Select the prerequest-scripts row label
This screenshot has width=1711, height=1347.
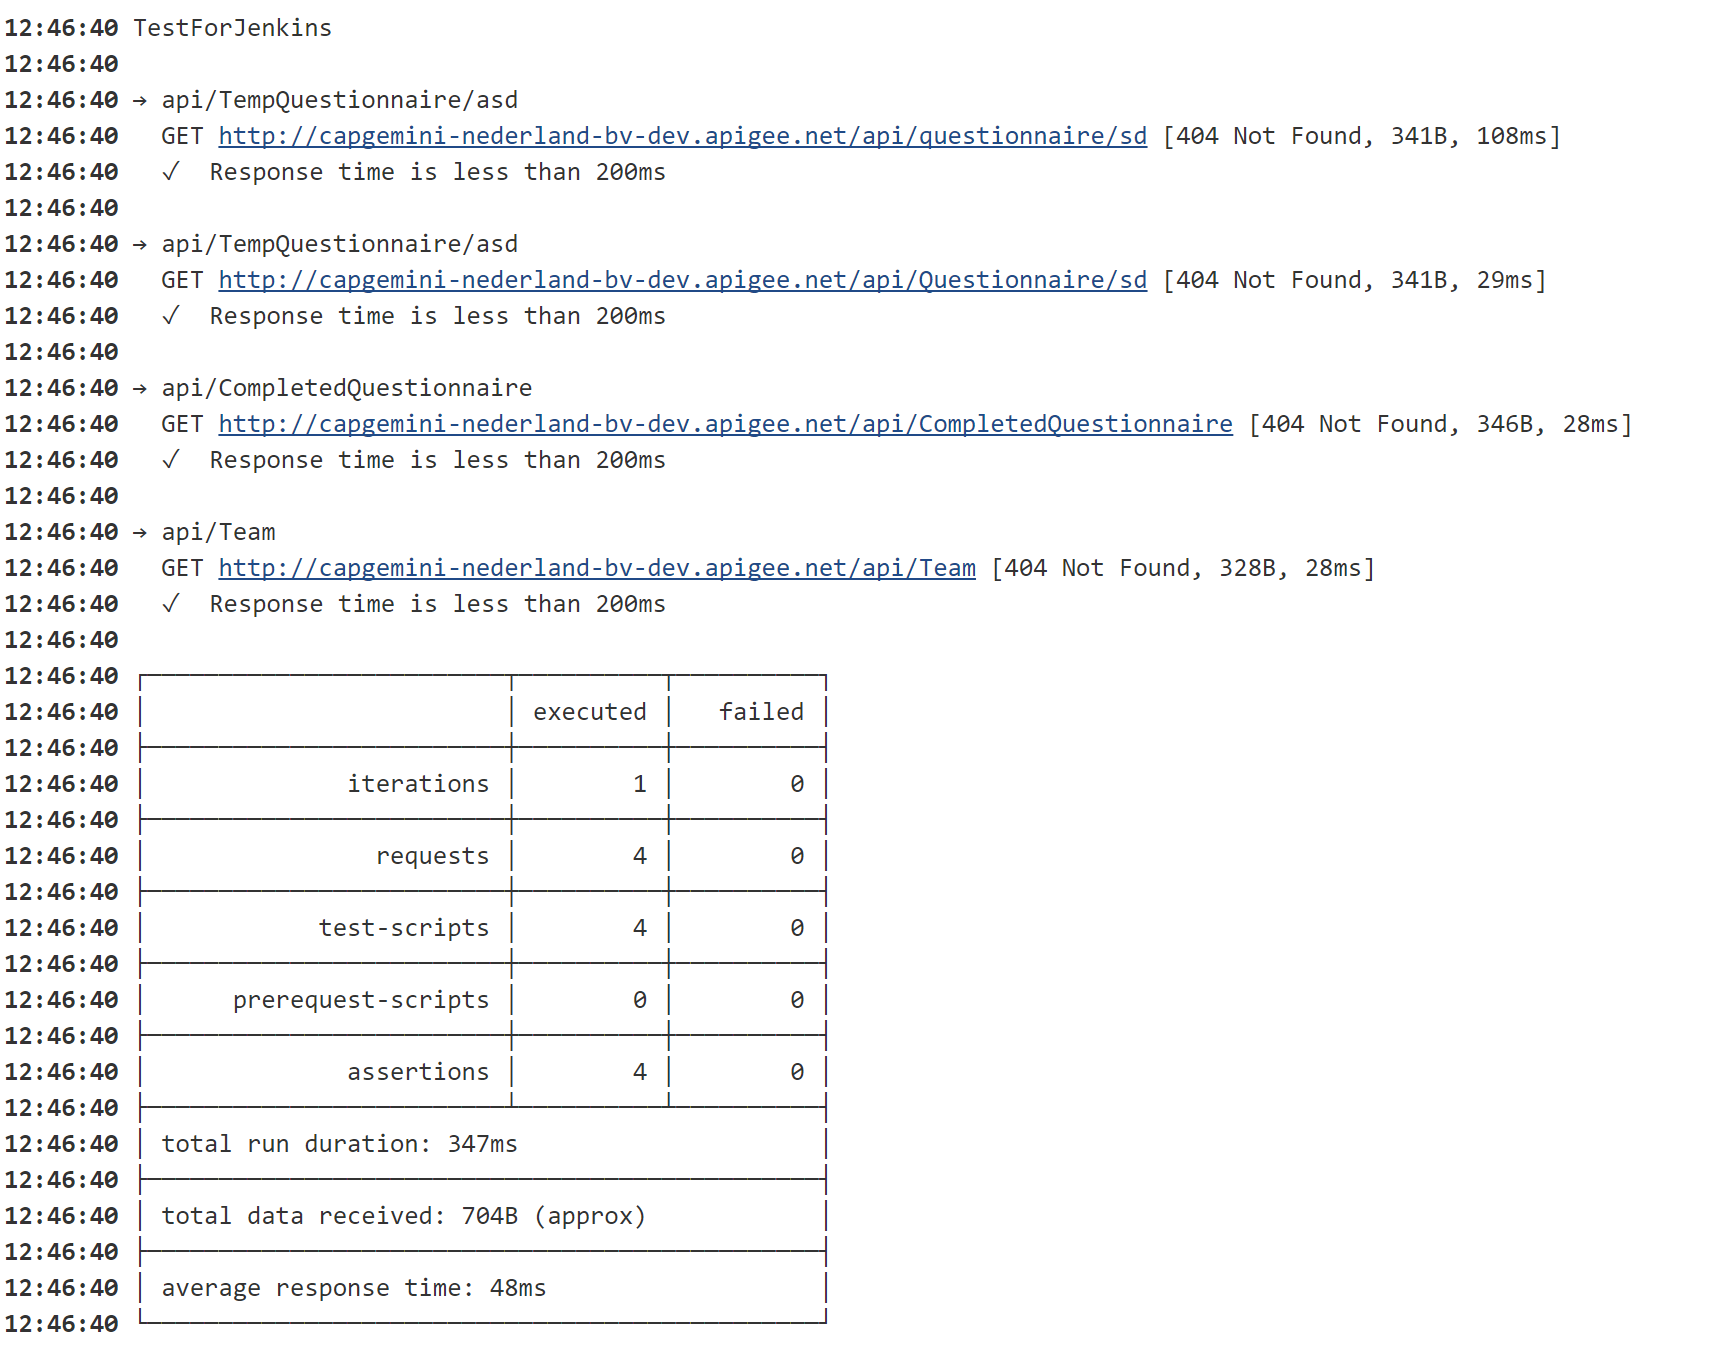click(361, 1000)
